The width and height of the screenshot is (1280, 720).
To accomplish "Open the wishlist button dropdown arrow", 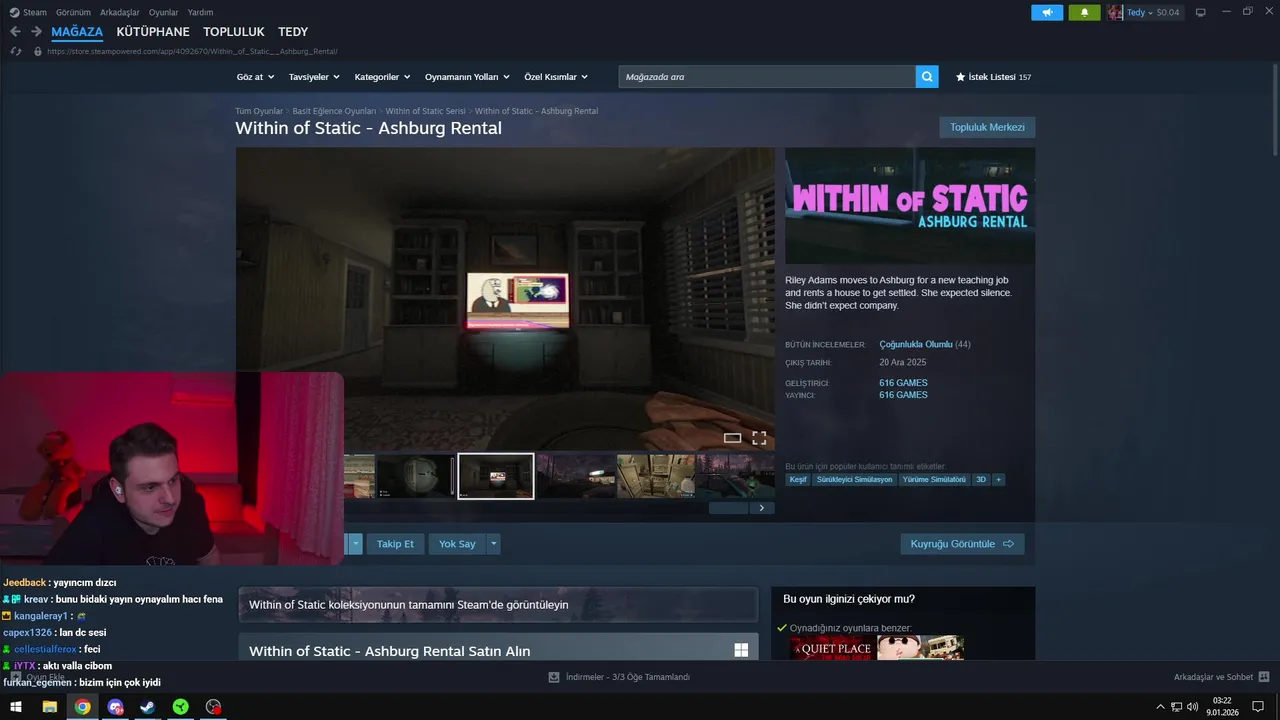I will pos(355,544).
